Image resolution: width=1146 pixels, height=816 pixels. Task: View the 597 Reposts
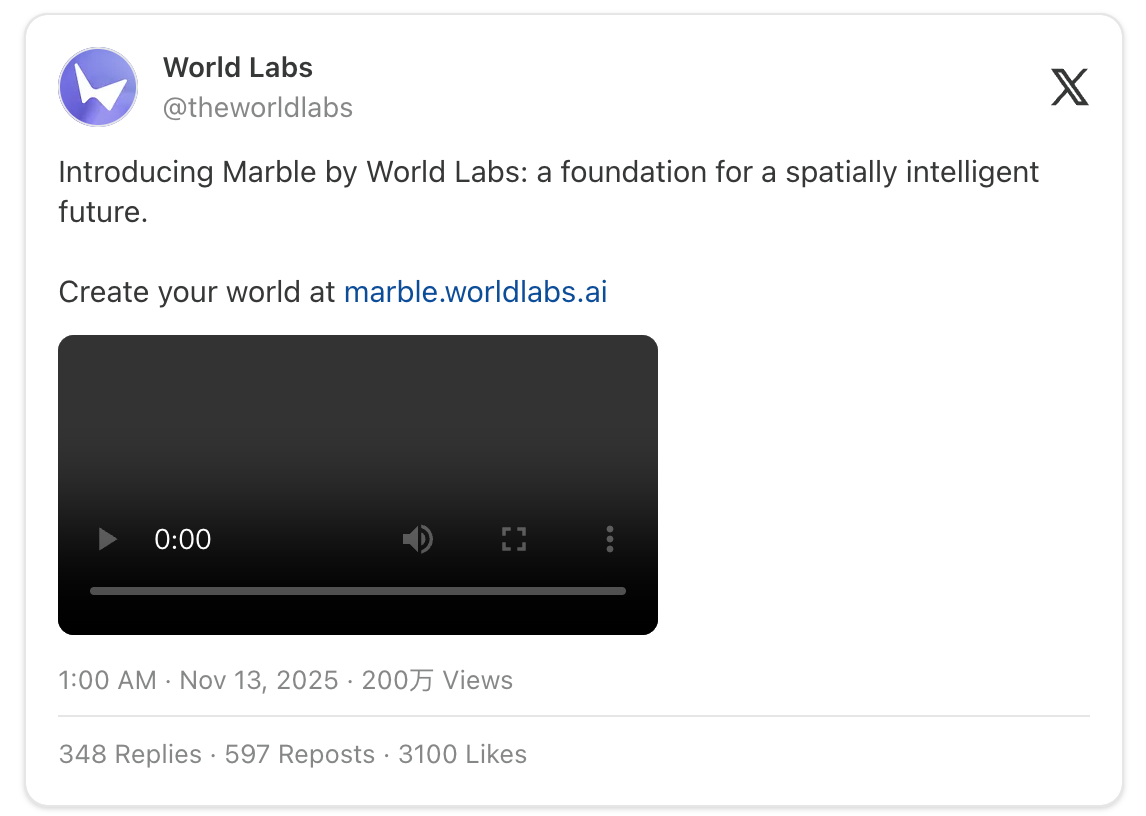299,754
